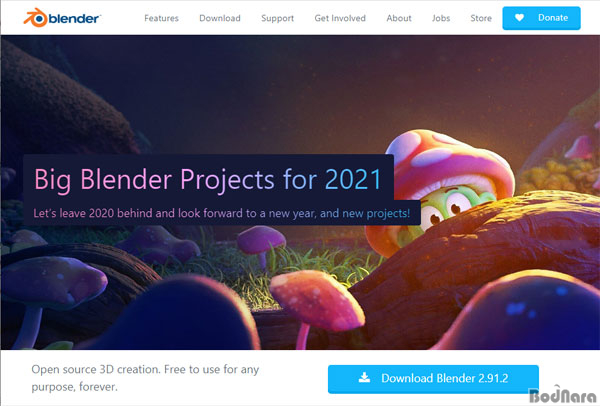Screen dimensions: 600x406
Task: Click the pink mushroom in foreground
Action: (x=317, y=304)
